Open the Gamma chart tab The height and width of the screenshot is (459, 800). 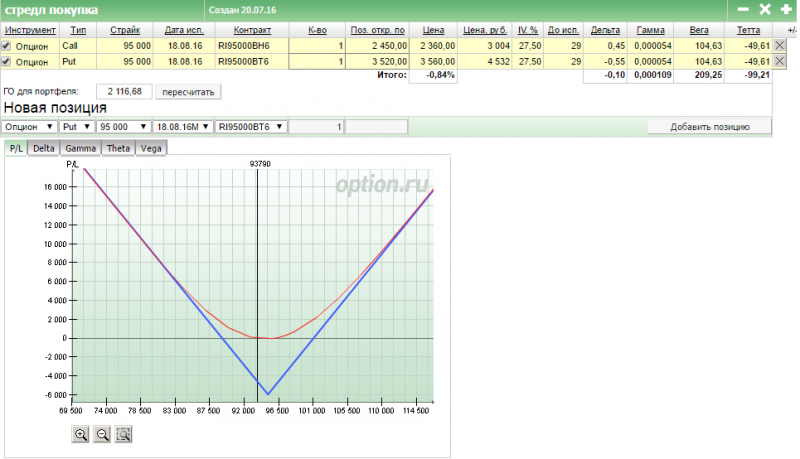81,148
